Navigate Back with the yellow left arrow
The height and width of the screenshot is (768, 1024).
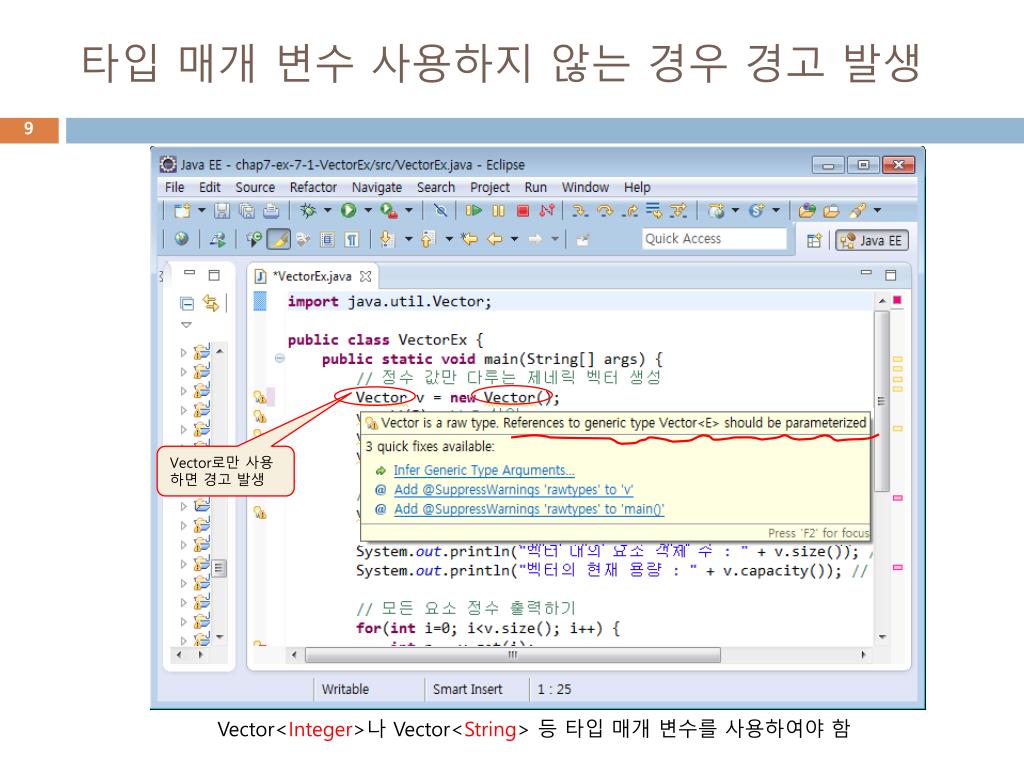click(496, 239)
